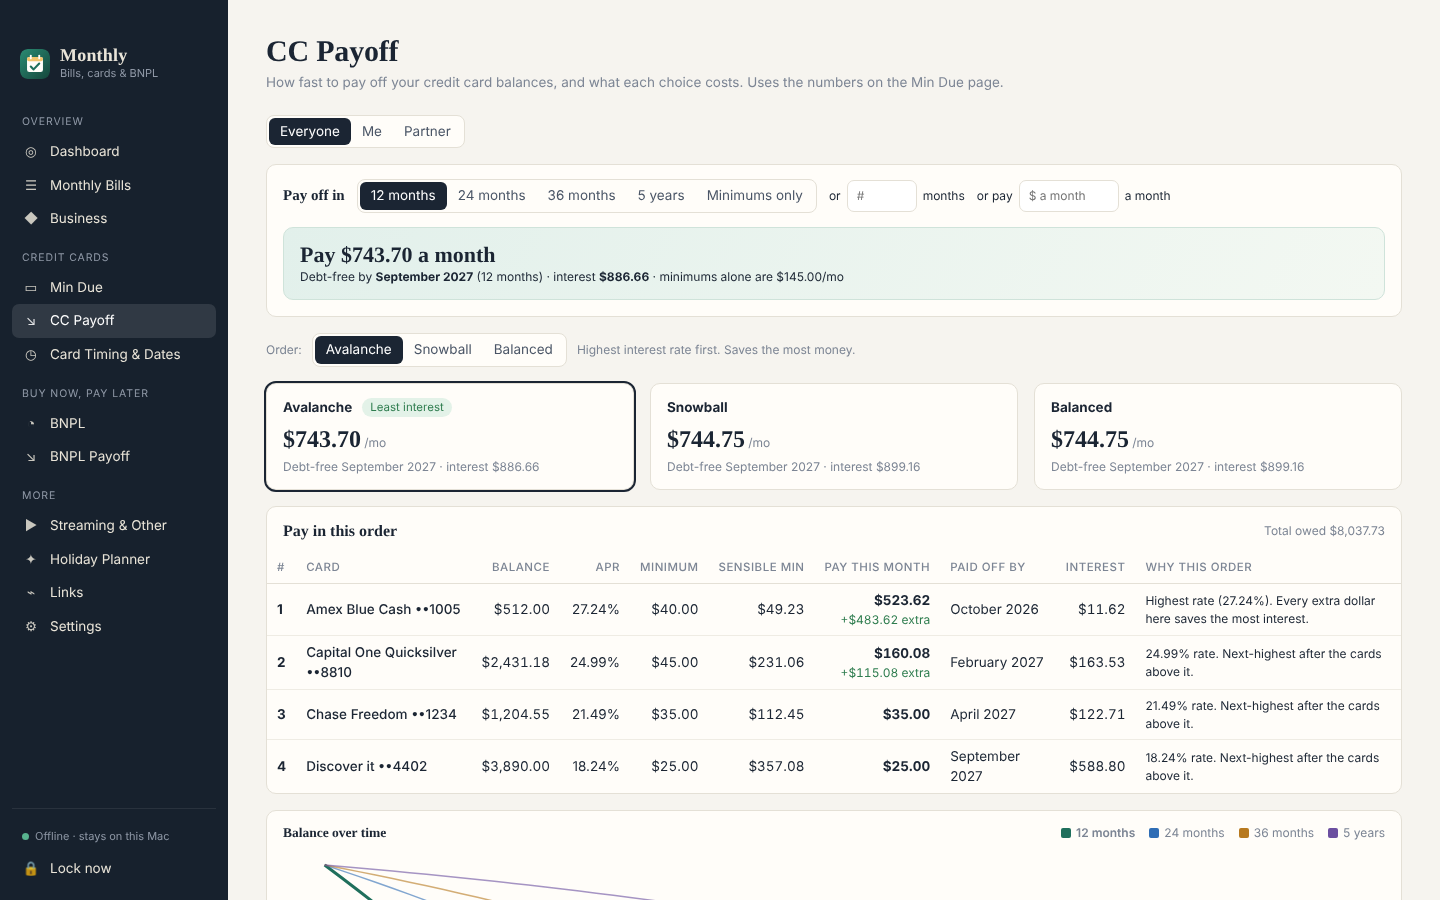Click the Min Due card icon
Screen dimensions: 1440x900
tap(31, 287)
